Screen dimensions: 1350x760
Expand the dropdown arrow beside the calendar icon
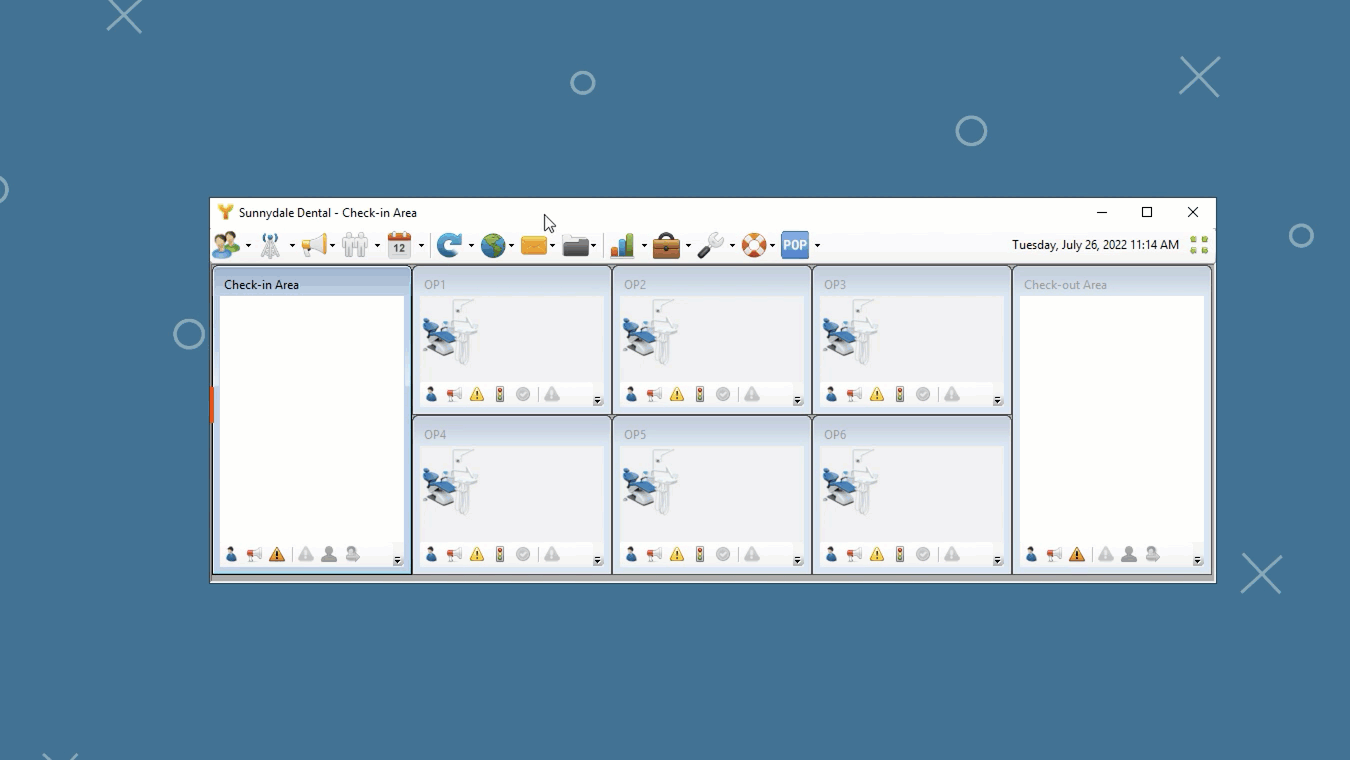(421, 246)
